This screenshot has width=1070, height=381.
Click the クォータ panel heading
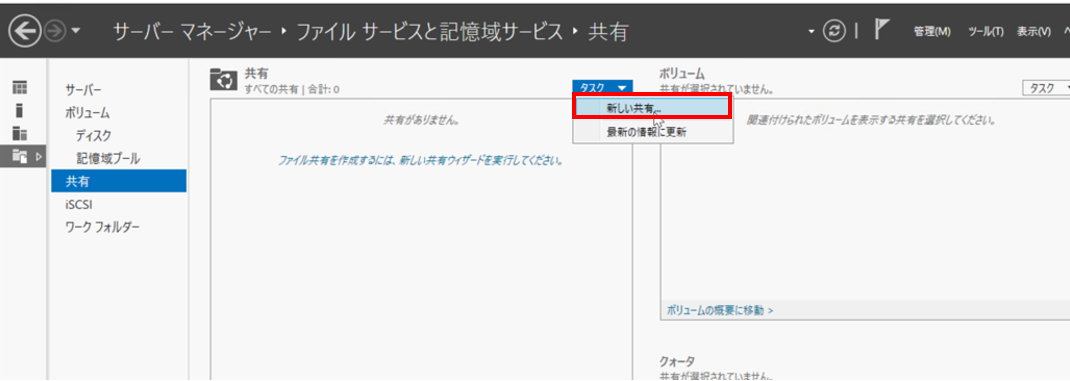point(677,361)
